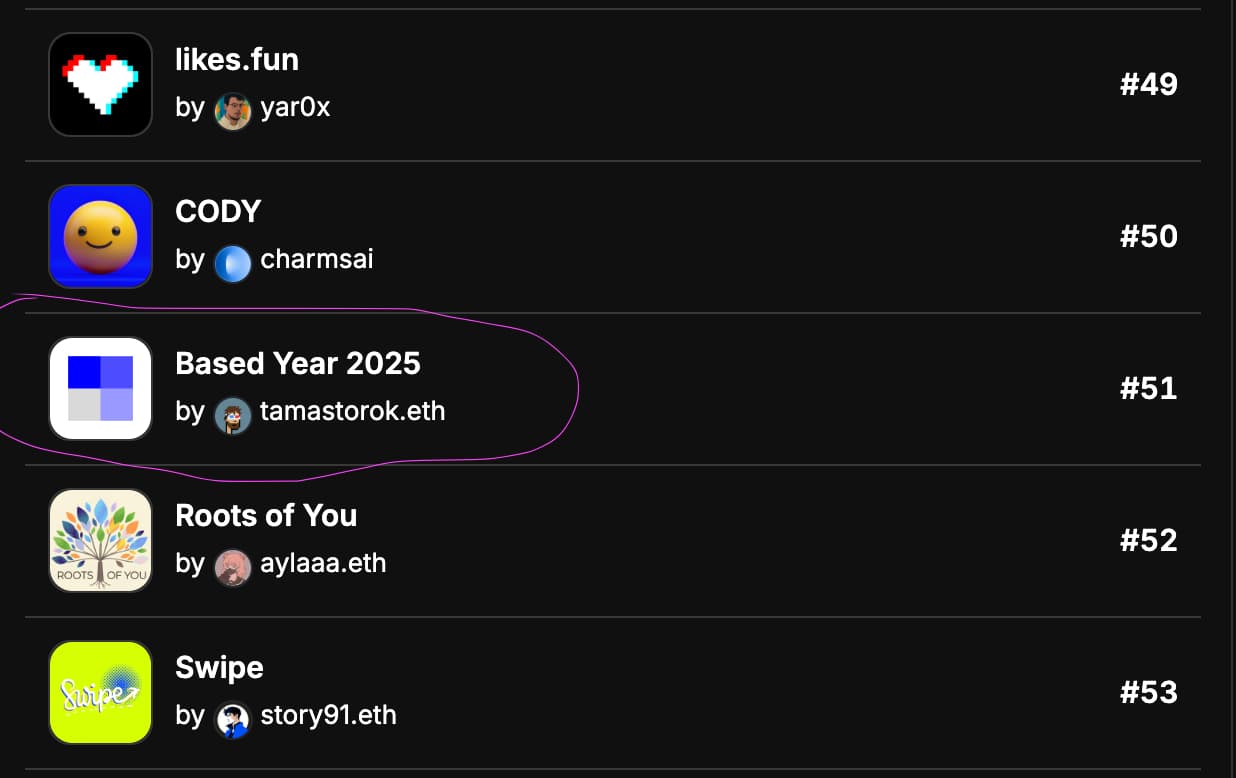This screenshot has width=1236, height=778.
Task: Click tamastorok.eth's avatar
Action: [233, 412]
